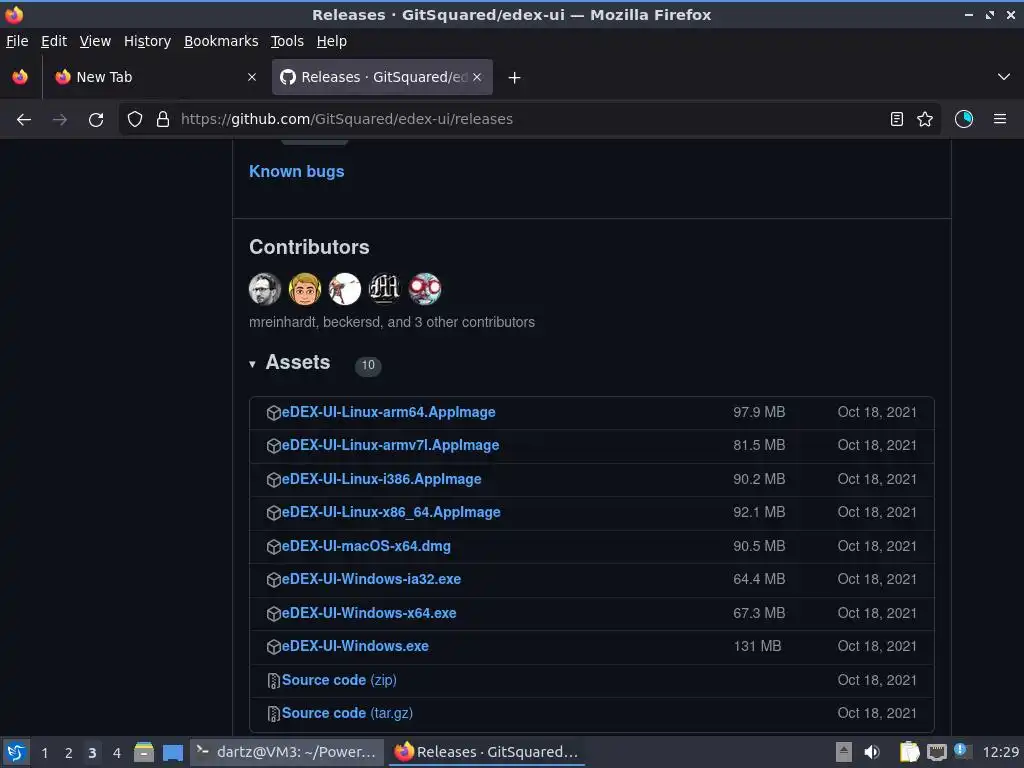
Task: Download eDEX-UI-Windows-ia32.exe
Action: (372, 579)
